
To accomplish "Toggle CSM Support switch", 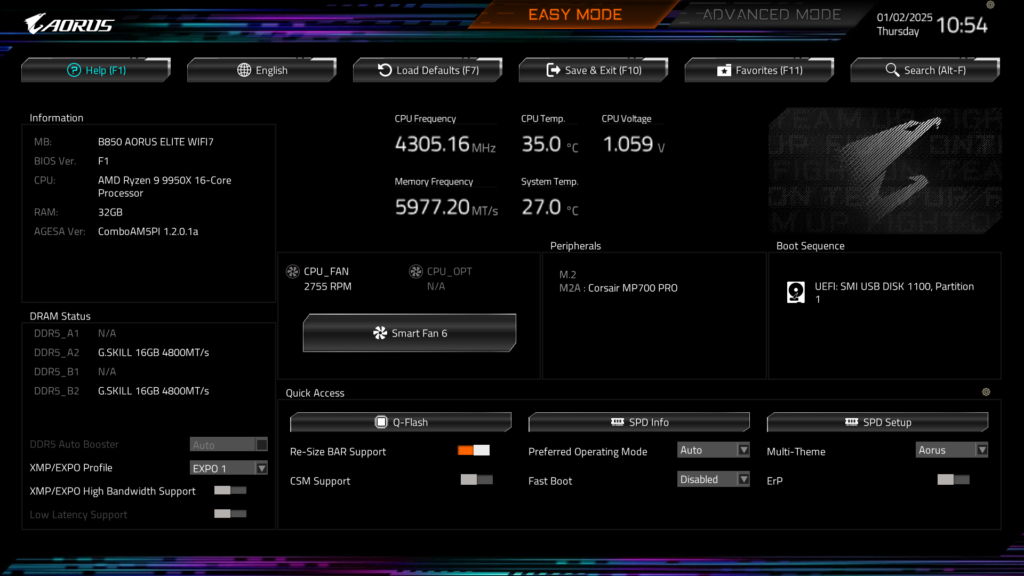I will coord(477,480).
